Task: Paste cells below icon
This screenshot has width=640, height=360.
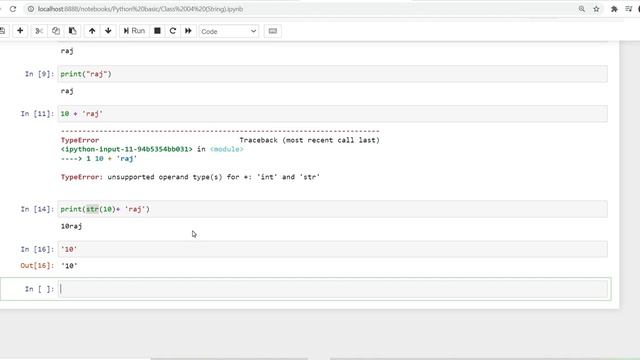Action: point(72,31)
